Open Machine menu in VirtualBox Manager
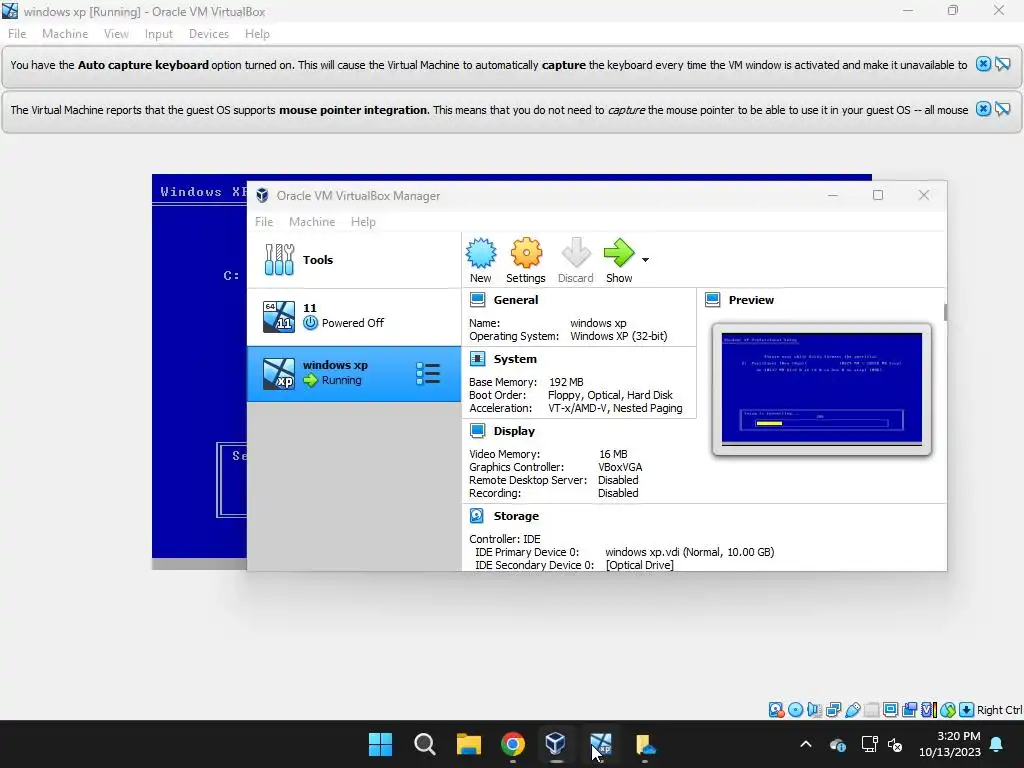This screenshot has width=1024, height=768. pyautogui.click(x=312, y=222)
